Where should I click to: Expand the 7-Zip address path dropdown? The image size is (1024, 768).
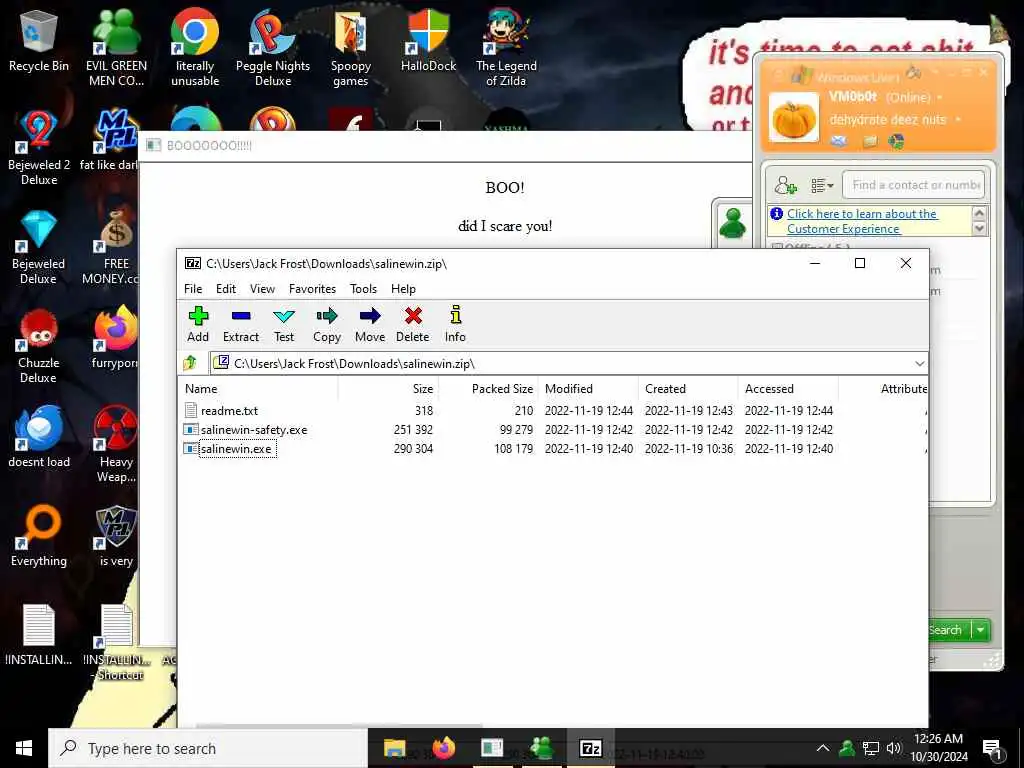[920, 364]
